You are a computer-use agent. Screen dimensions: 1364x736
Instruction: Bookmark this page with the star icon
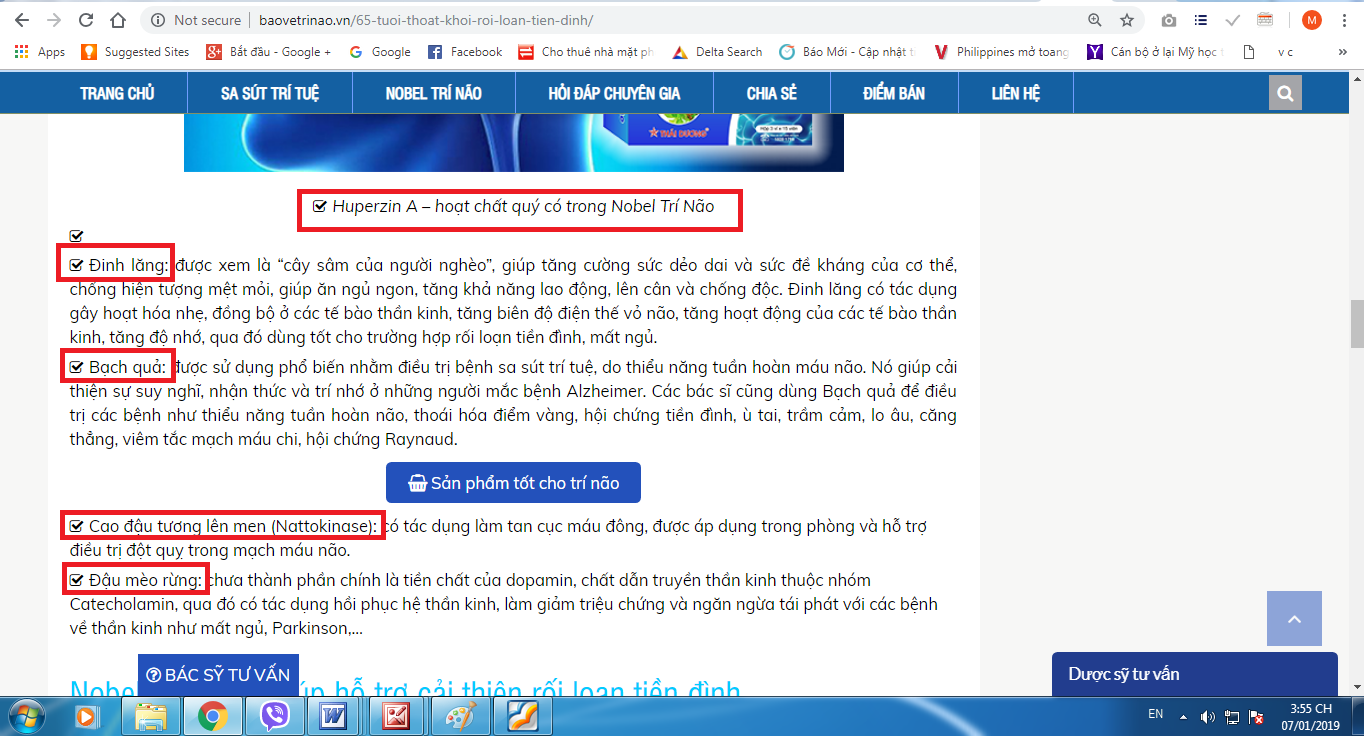[1127, 20]
